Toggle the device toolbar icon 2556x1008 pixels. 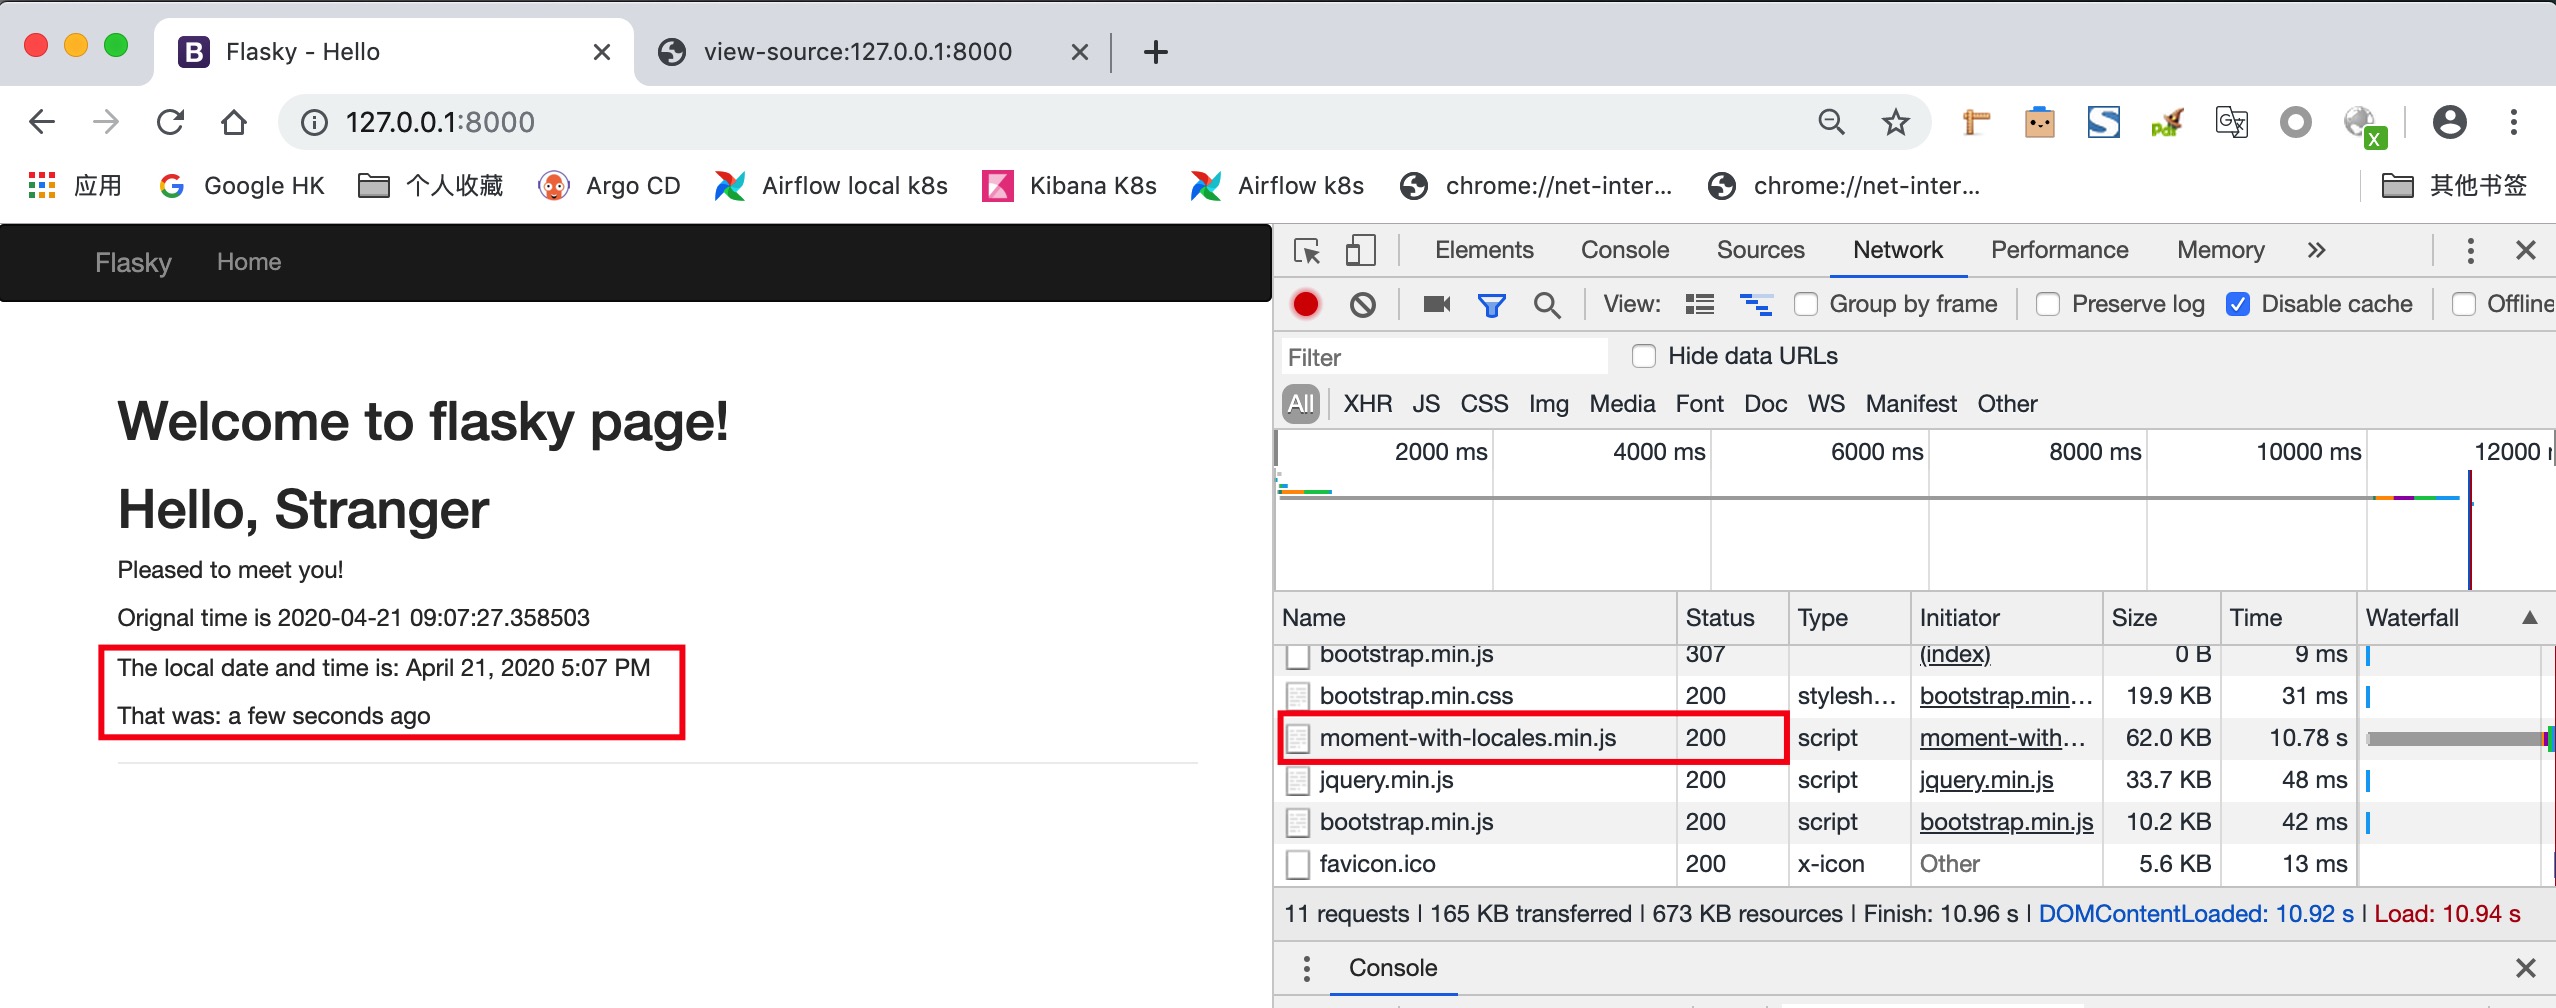click(x=1360, y=250)
